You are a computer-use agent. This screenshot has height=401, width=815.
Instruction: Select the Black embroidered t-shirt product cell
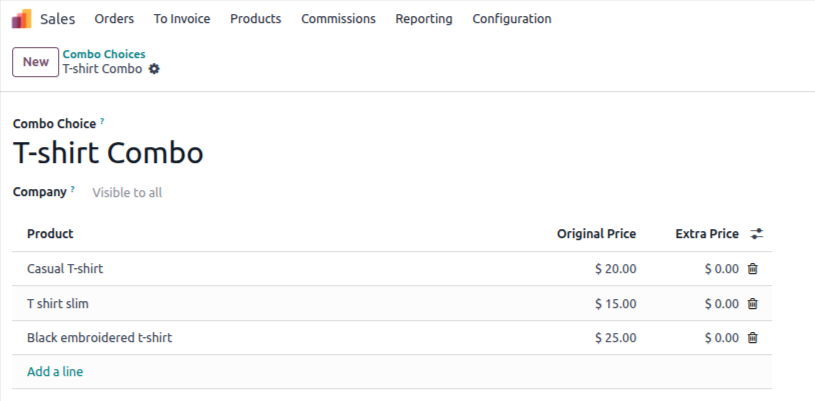pos(99,338)
